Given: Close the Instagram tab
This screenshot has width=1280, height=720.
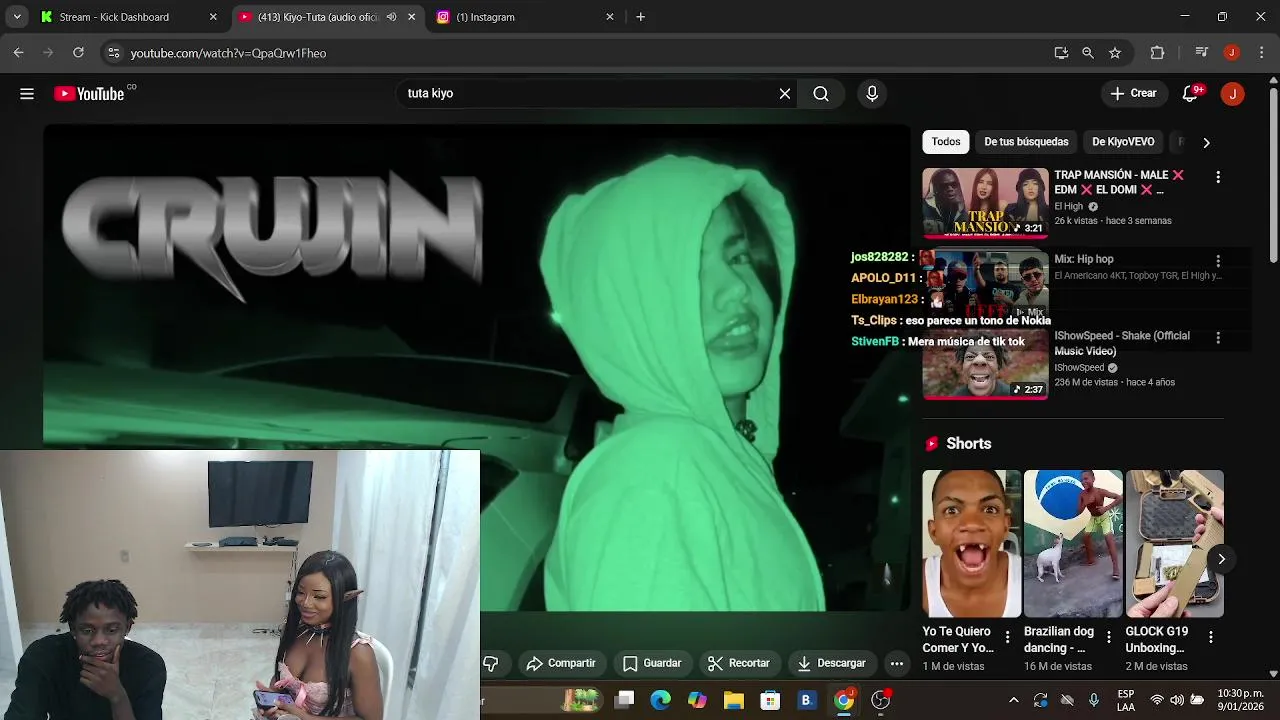Looking at the screenshot, I should click(610, 17).
